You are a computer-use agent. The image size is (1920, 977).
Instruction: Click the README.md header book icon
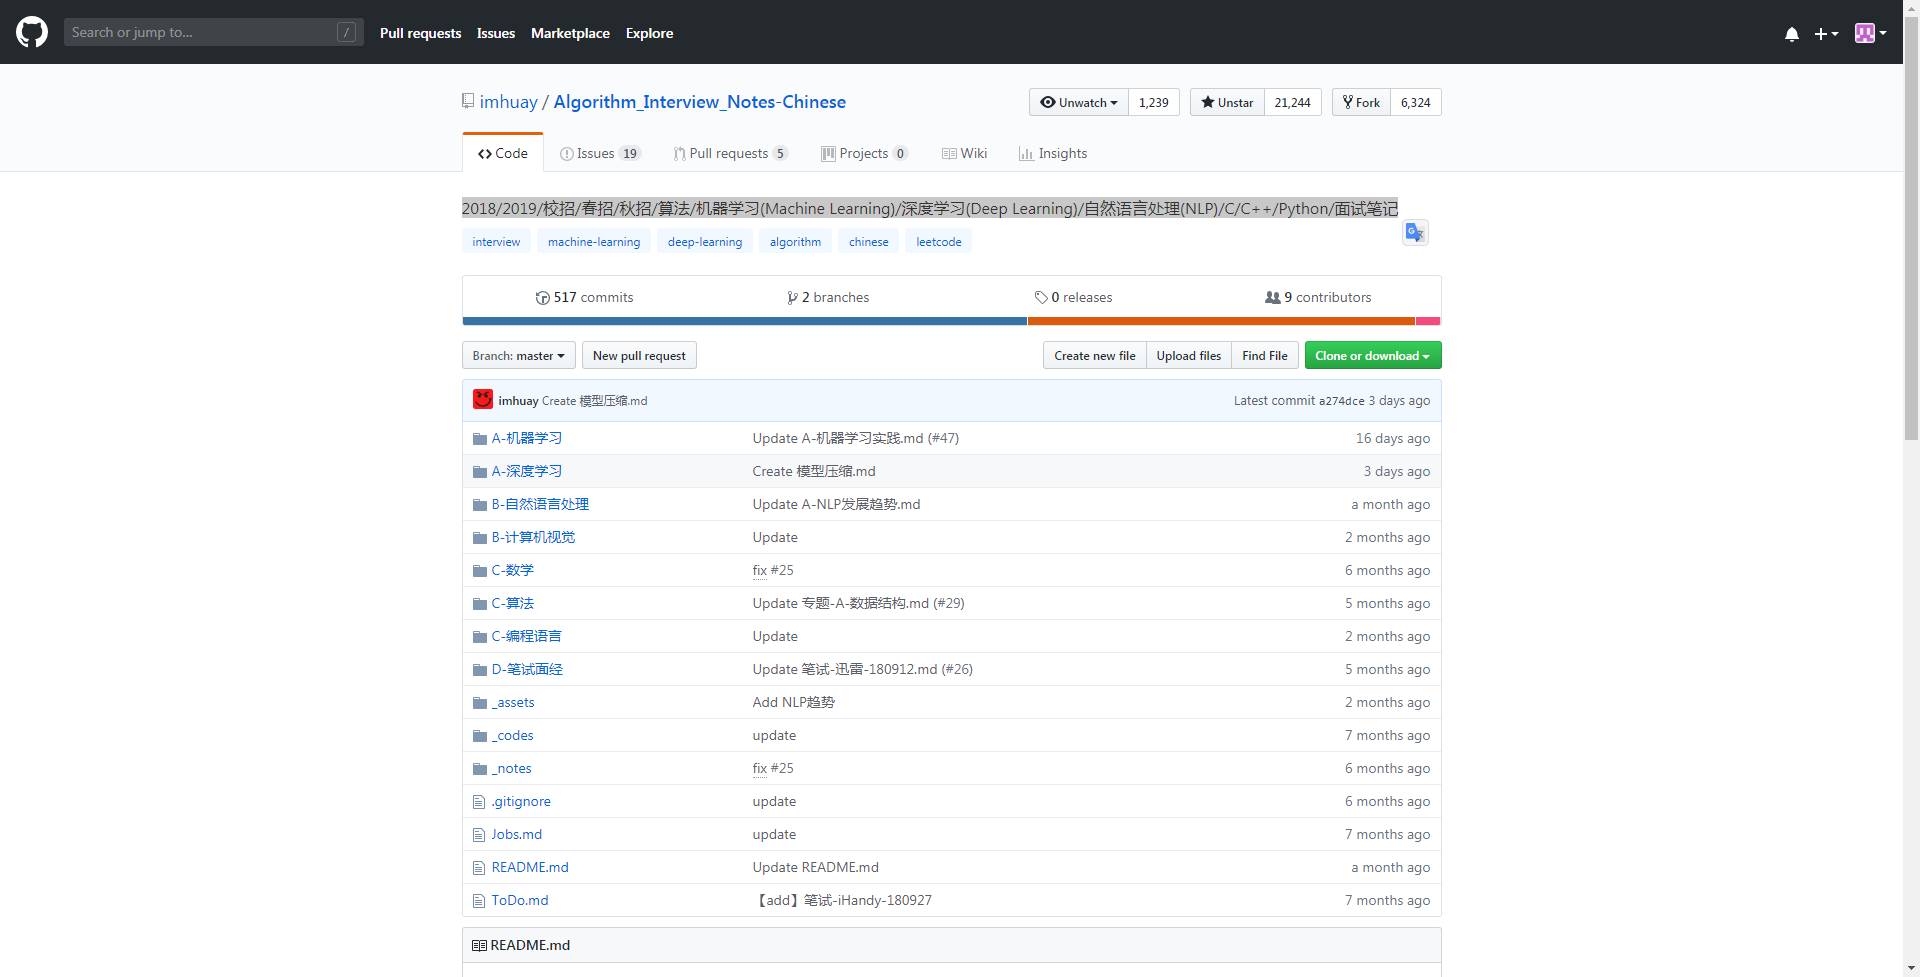tap(479, 945)
